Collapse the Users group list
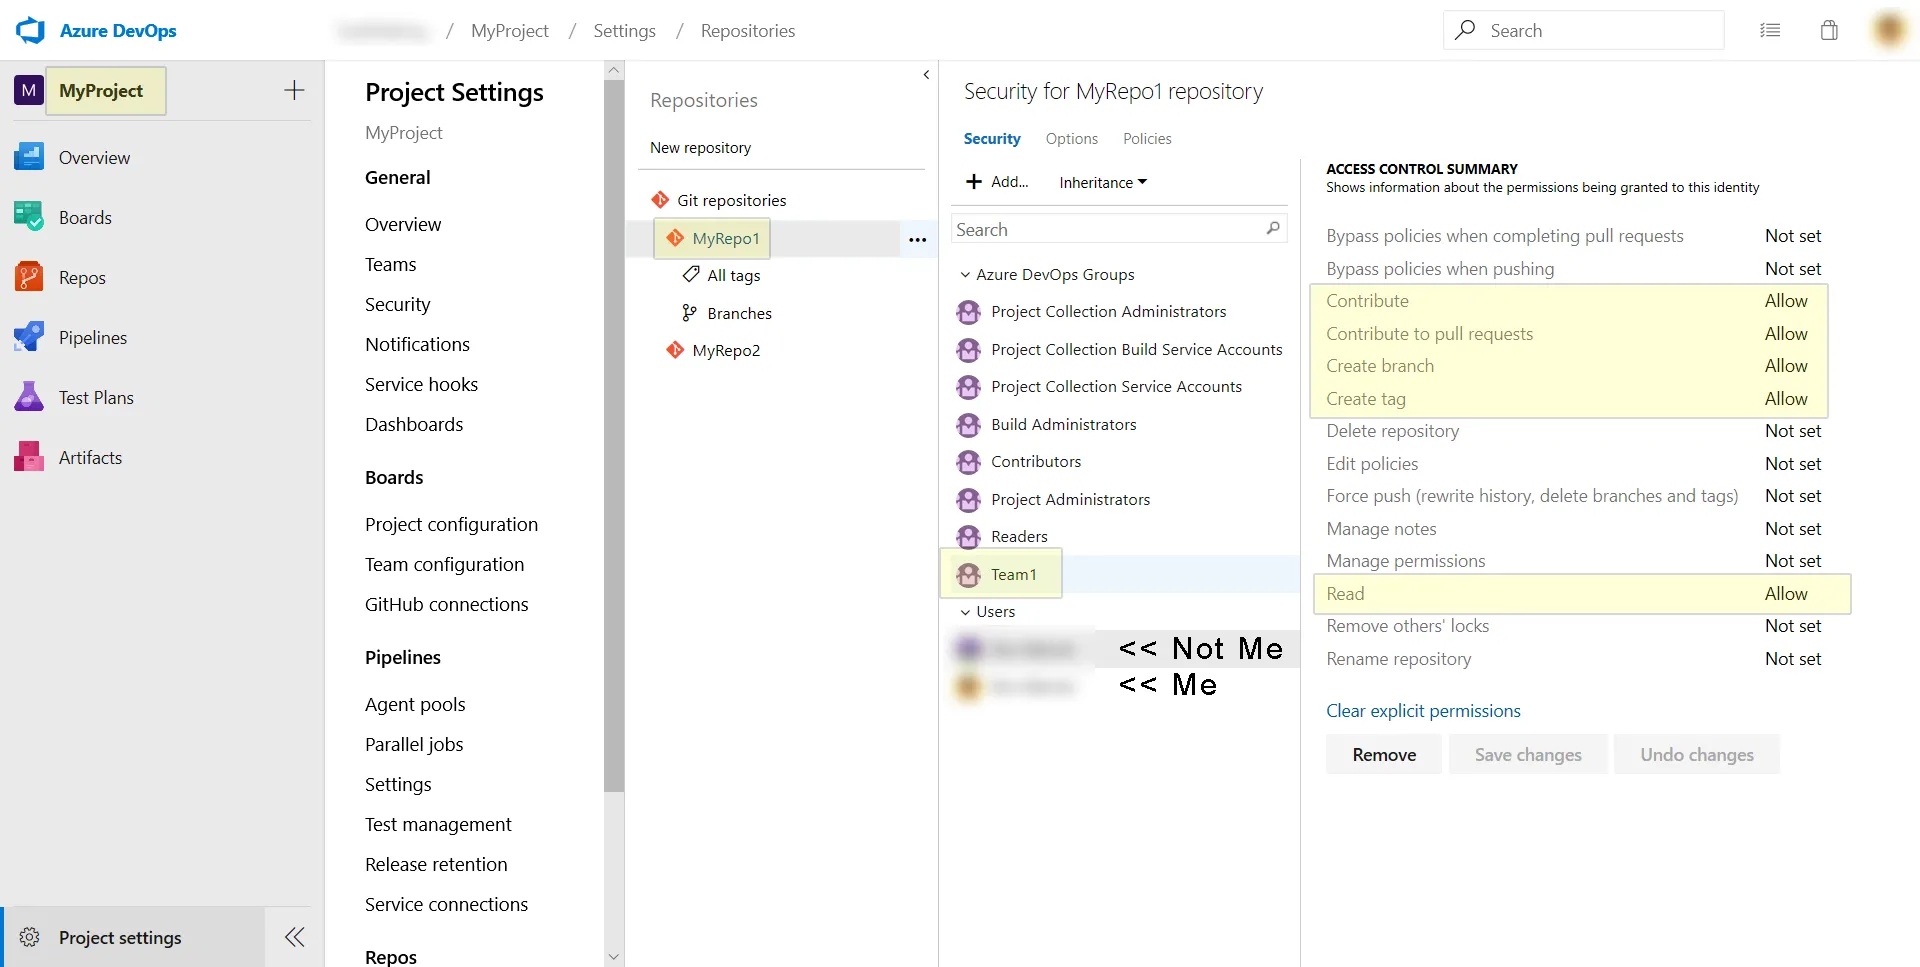The width and height of the screenshot is (1920, 967). pyautogui.click(x=965, y=612)
